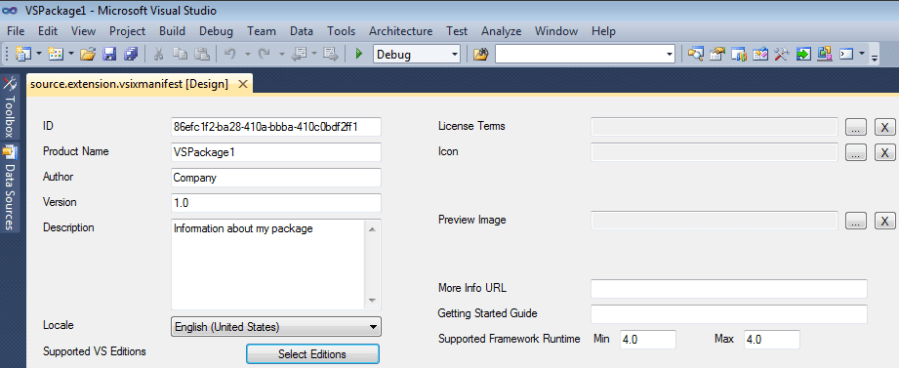Open the Build menu
This screenshot has height=368, width=899.
click(173, 31)
